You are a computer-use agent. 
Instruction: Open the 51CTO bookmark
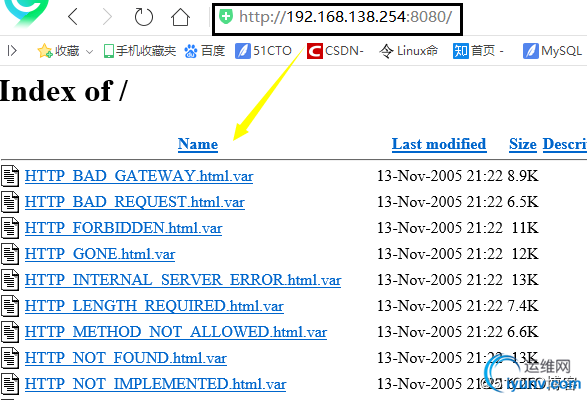(x=263, y=51)
